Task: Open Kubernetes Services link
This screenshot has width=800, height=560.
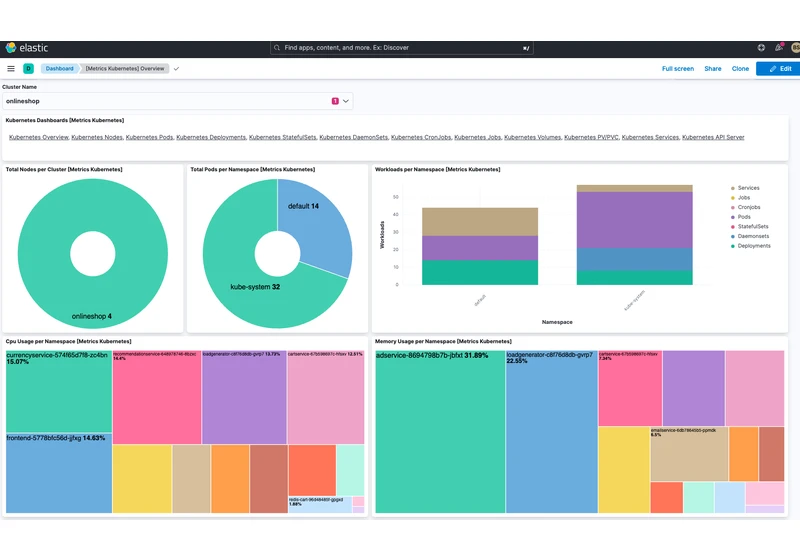Action: tap(651, 137)
